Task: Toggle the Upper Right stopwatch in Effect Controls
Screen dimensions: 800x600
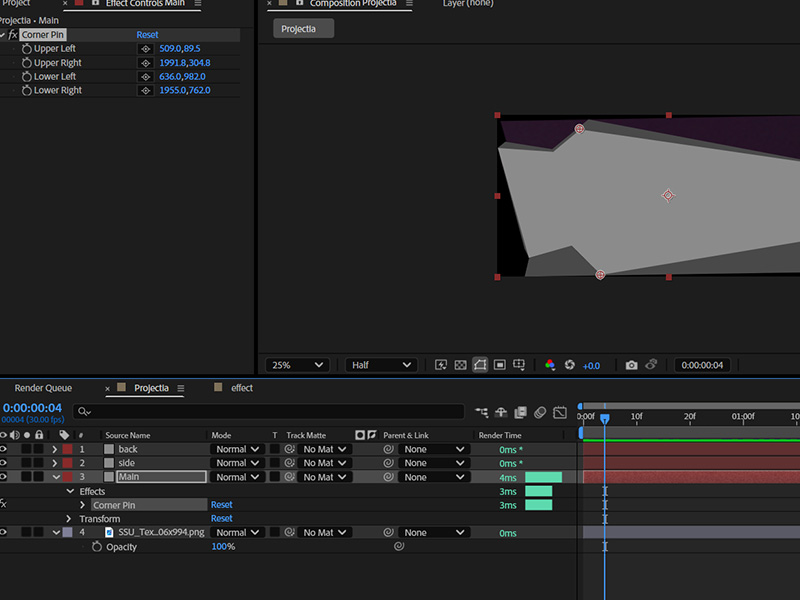Action: [x=26, y=63]
